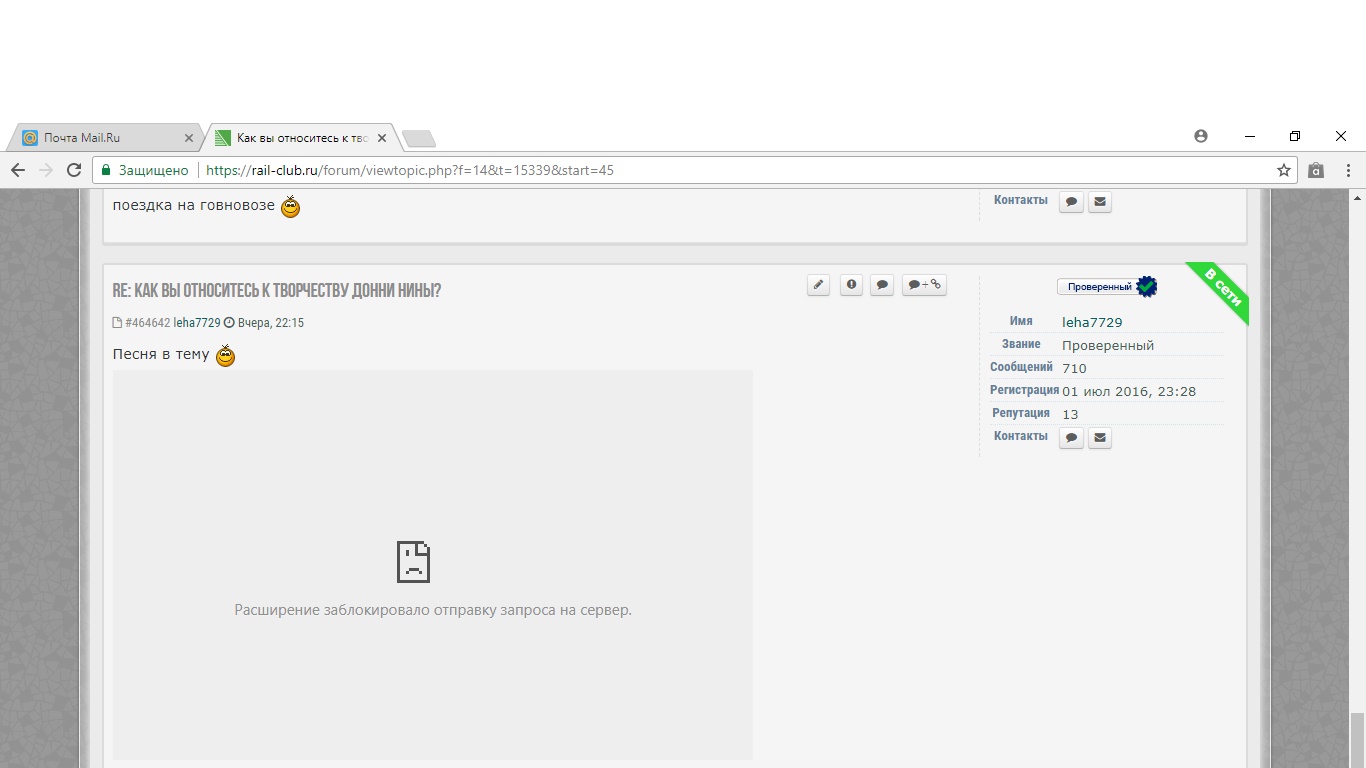
Task: Report the post with exclamation icon
Action: (x=851, y=285)
